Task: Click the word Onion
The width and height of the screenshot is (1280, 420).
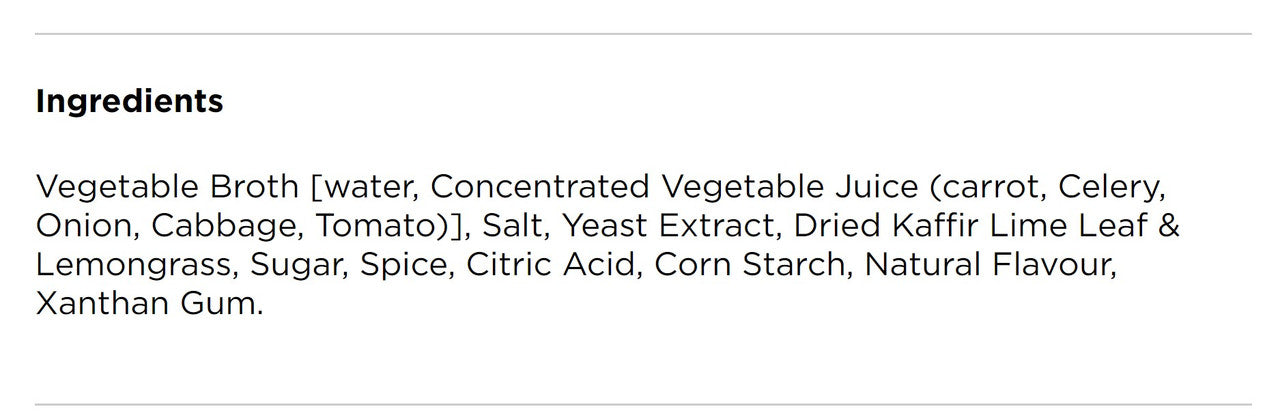Action: click(84, 226)
